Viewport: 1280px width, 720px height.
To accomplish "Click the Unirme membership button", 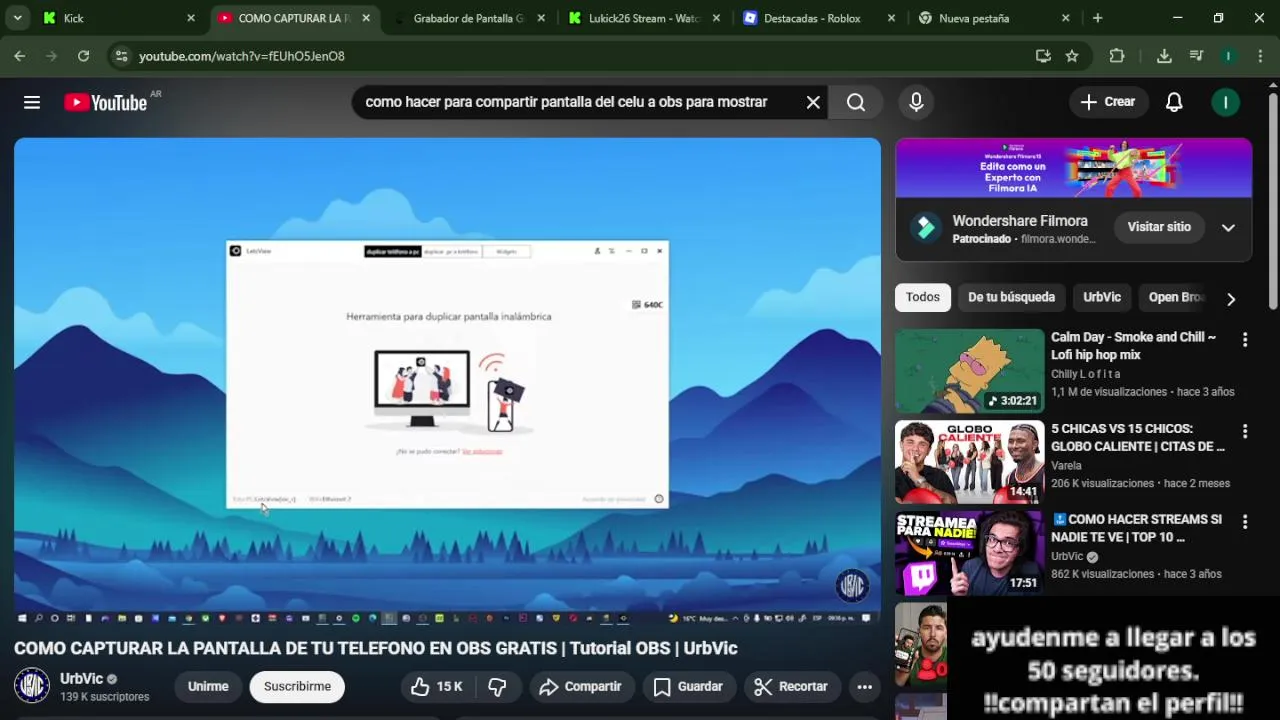I will [x=208, y=686].
